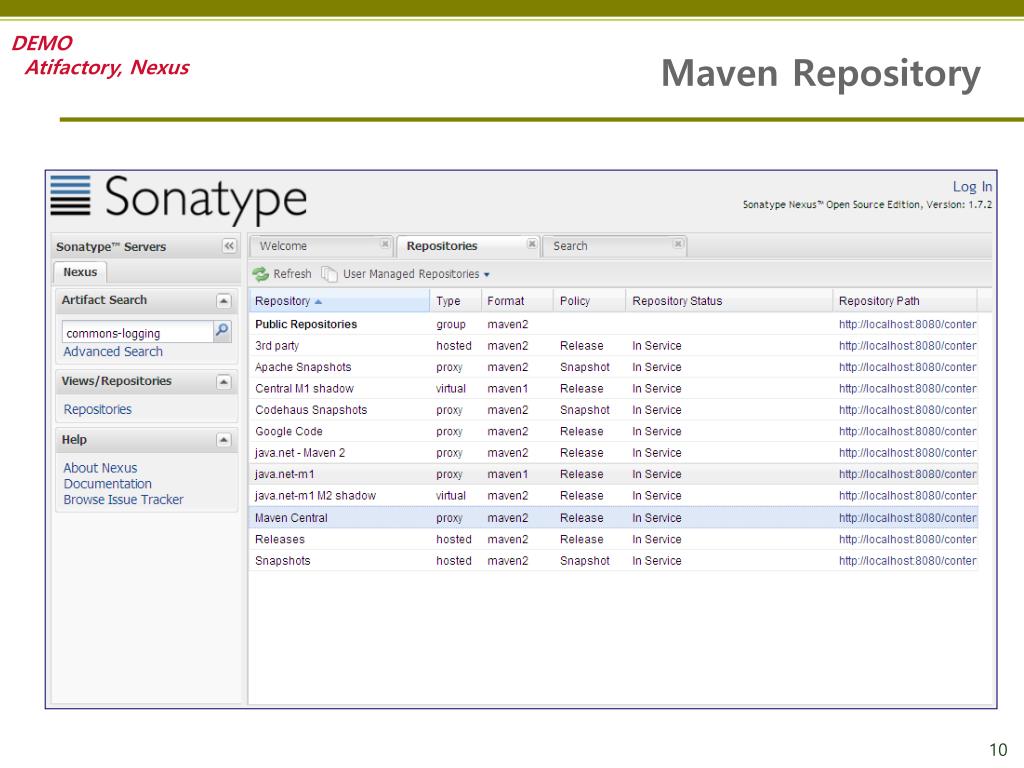Collapse the Help section
1024x768 pixels.
coord(223,440)
